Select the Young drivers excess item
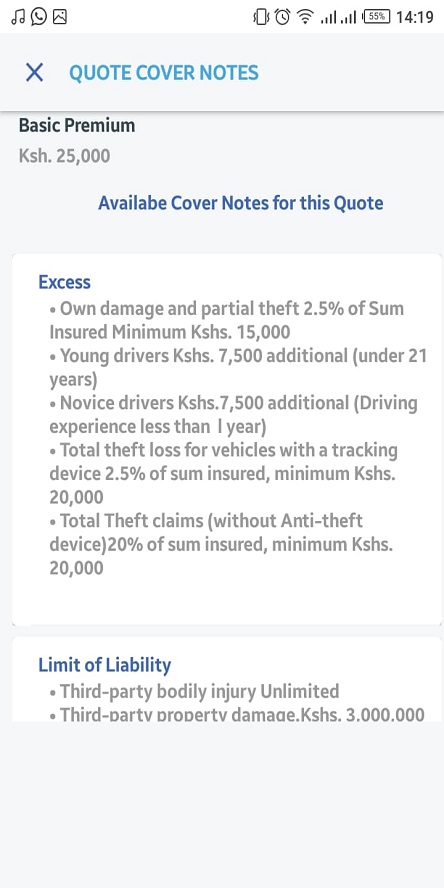Image resolution: width=444 pixels, height=888 pixels. (238, 367)
